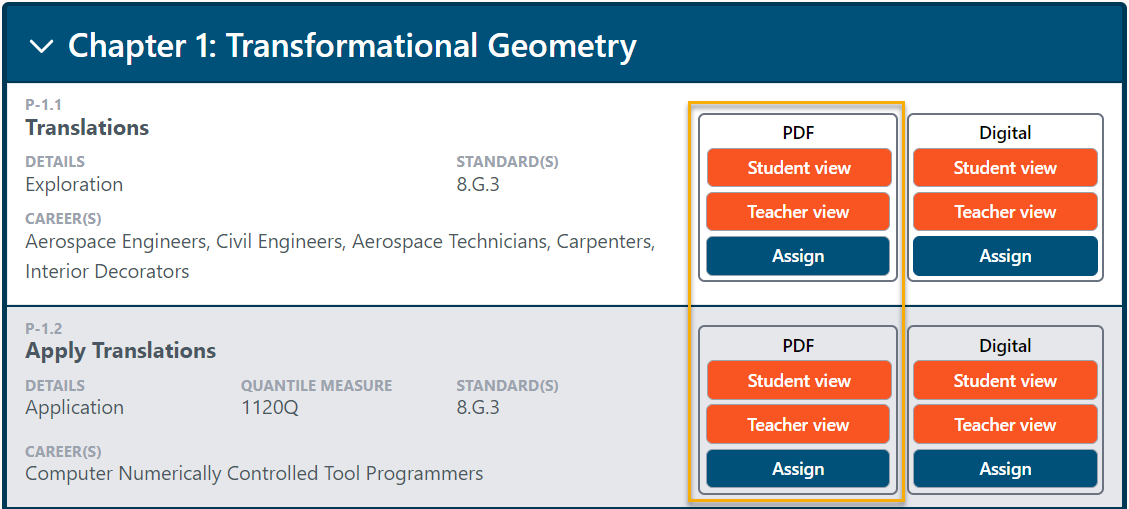The width and height of the screenshot is (1129, 509).
Task: Open Digital Student view for Translations
Action: 1005,168
